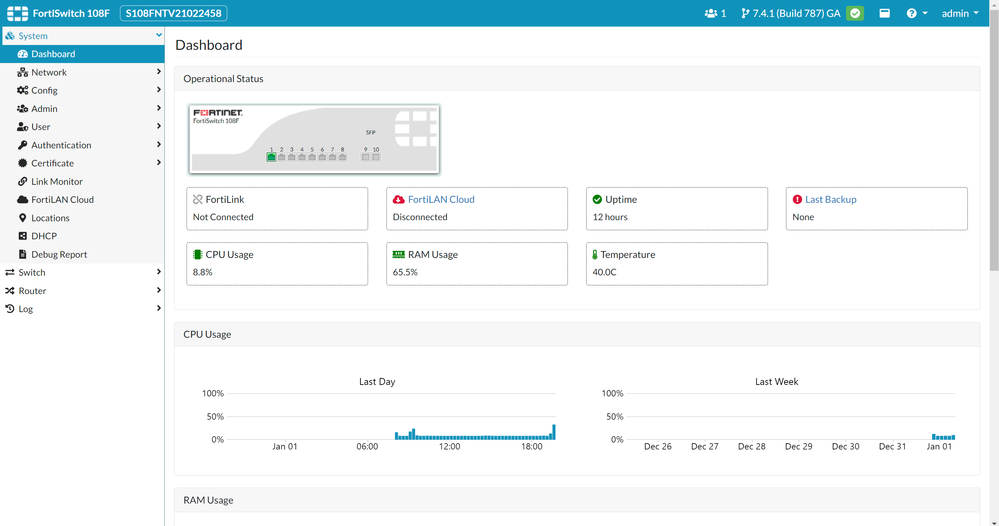Follow the FortiLAN Cloud link
This screenshot has height=526, width=999.
pos(441,200)
